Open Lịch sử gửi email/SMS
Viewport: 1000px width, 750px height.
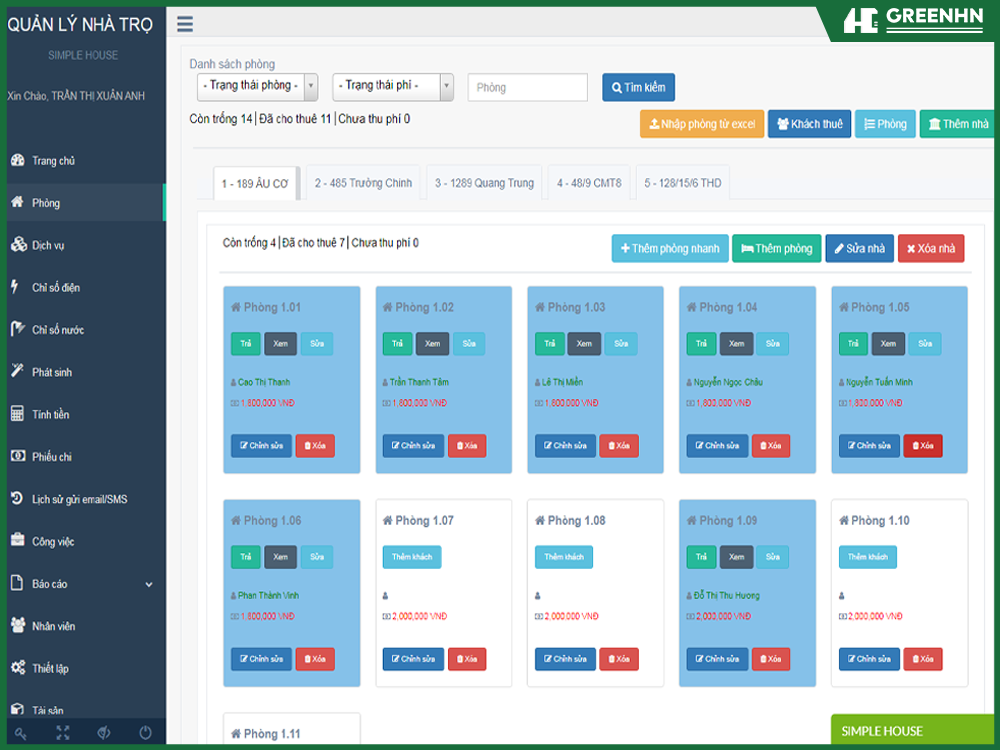(79, 499)
